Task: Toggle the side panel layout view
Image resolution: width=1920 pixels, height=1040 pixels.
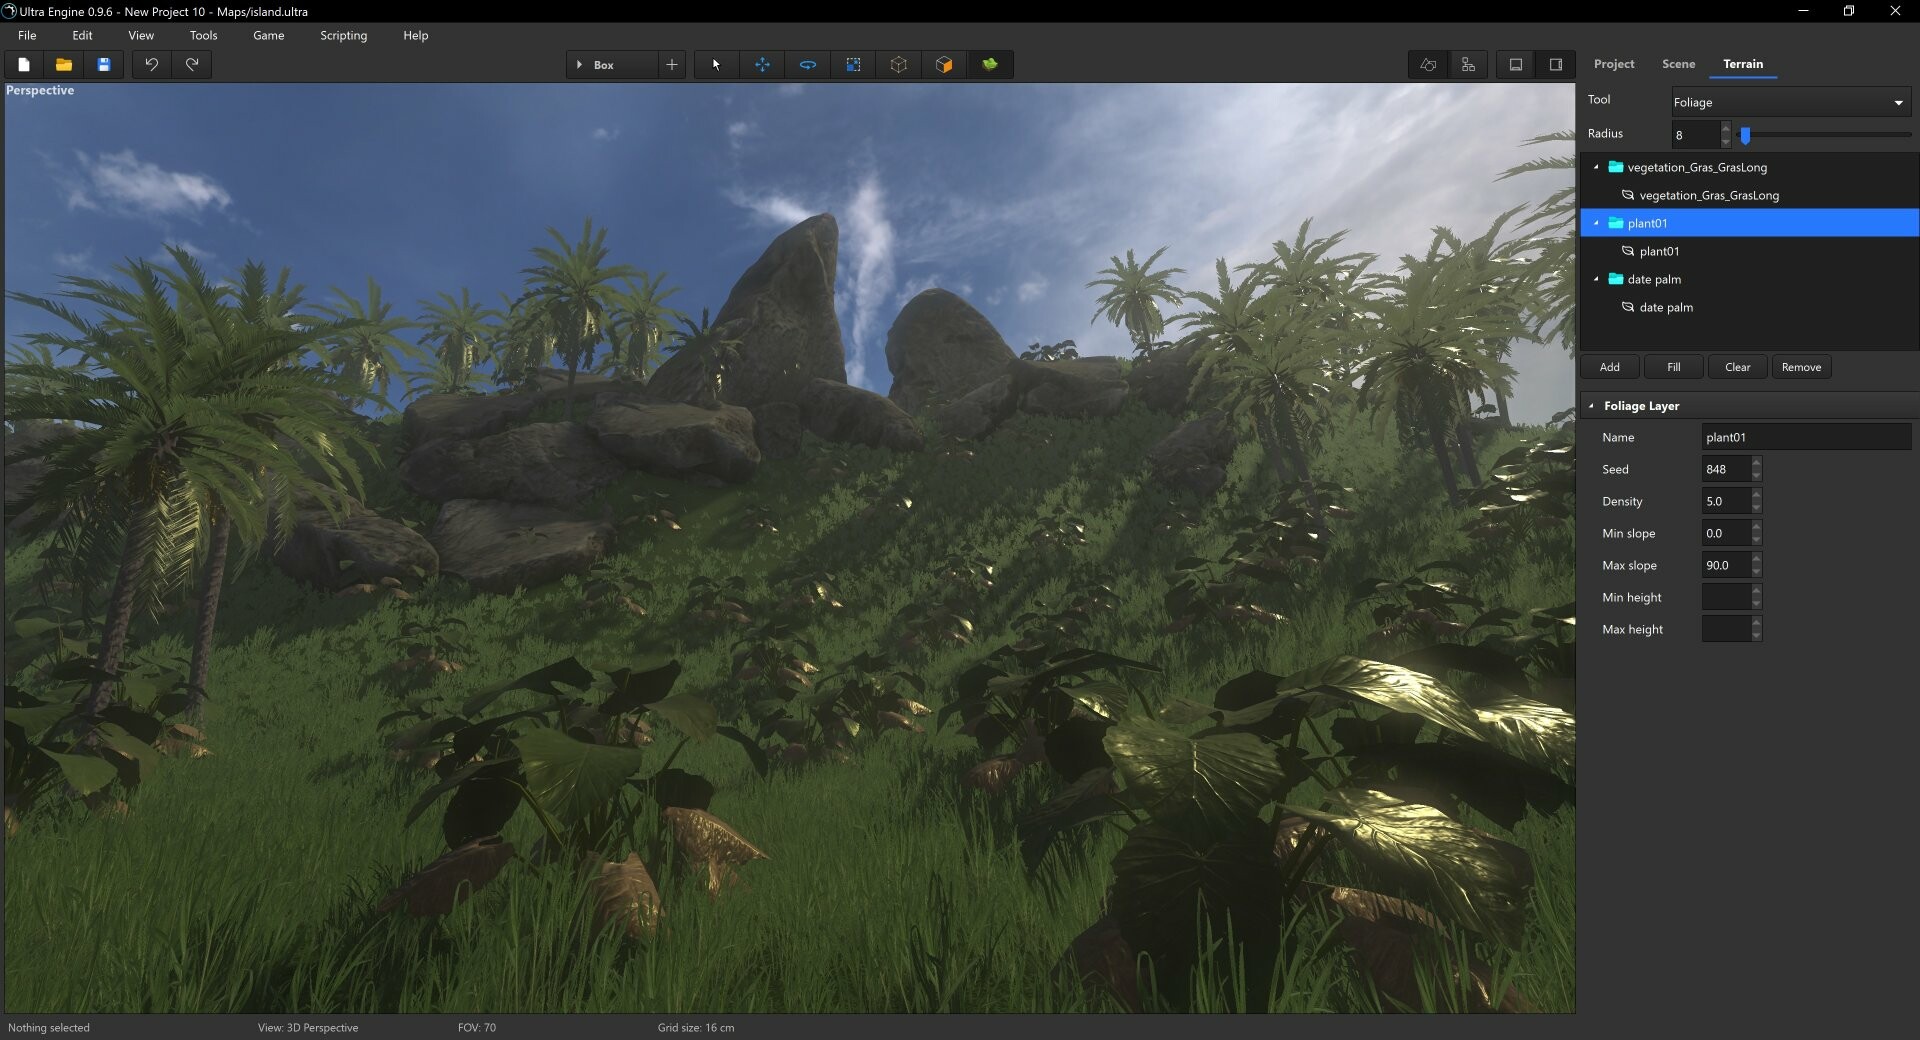Action: [x=1555, y=64]
